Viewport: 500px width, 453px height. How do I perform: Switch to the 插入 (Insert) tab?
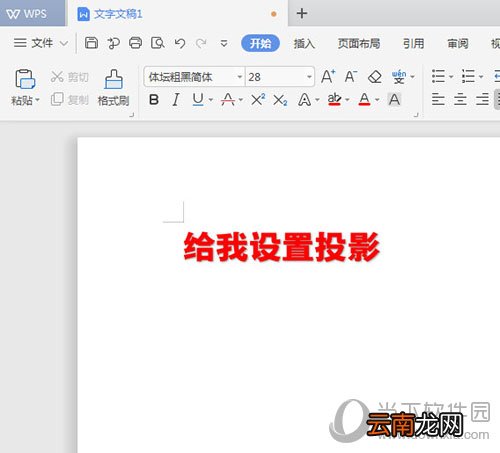[x=304, y=43]
